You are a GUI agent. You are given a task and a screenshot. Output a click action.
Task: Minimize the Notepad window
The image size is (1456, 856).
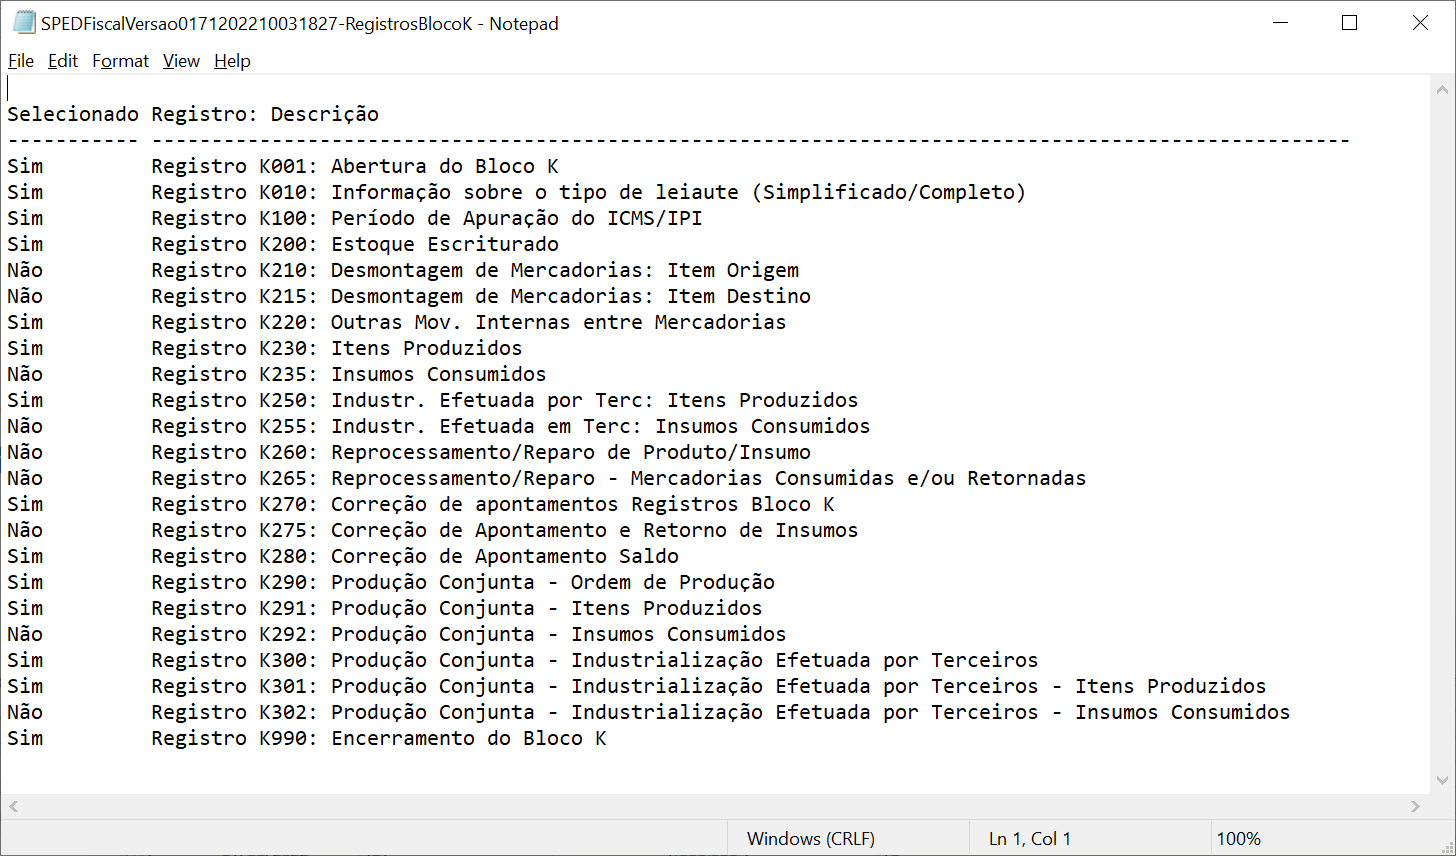tap(1278, 23)
